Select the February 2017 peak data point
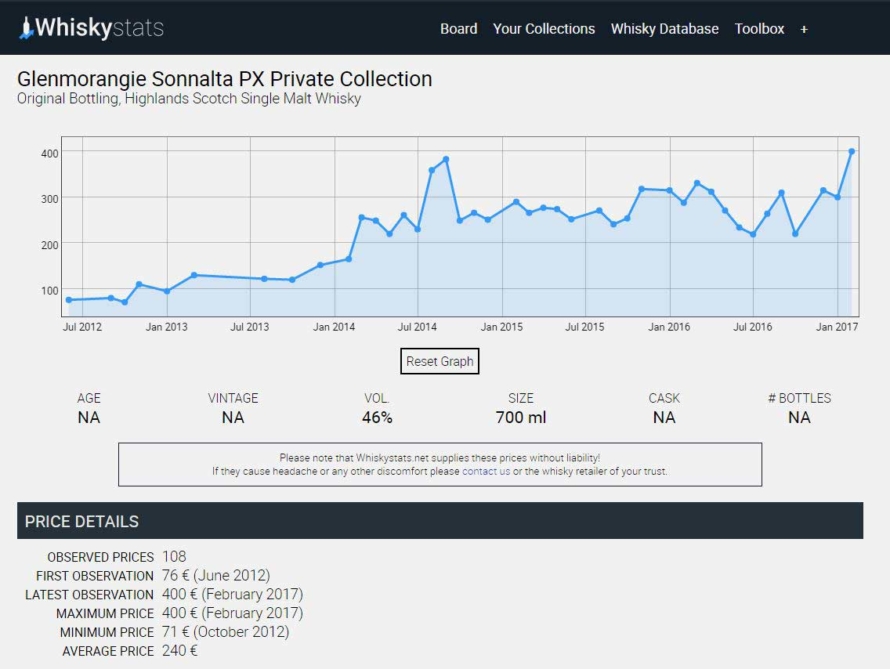This screenshot has width=890, height=669. (x=851, y=152)
